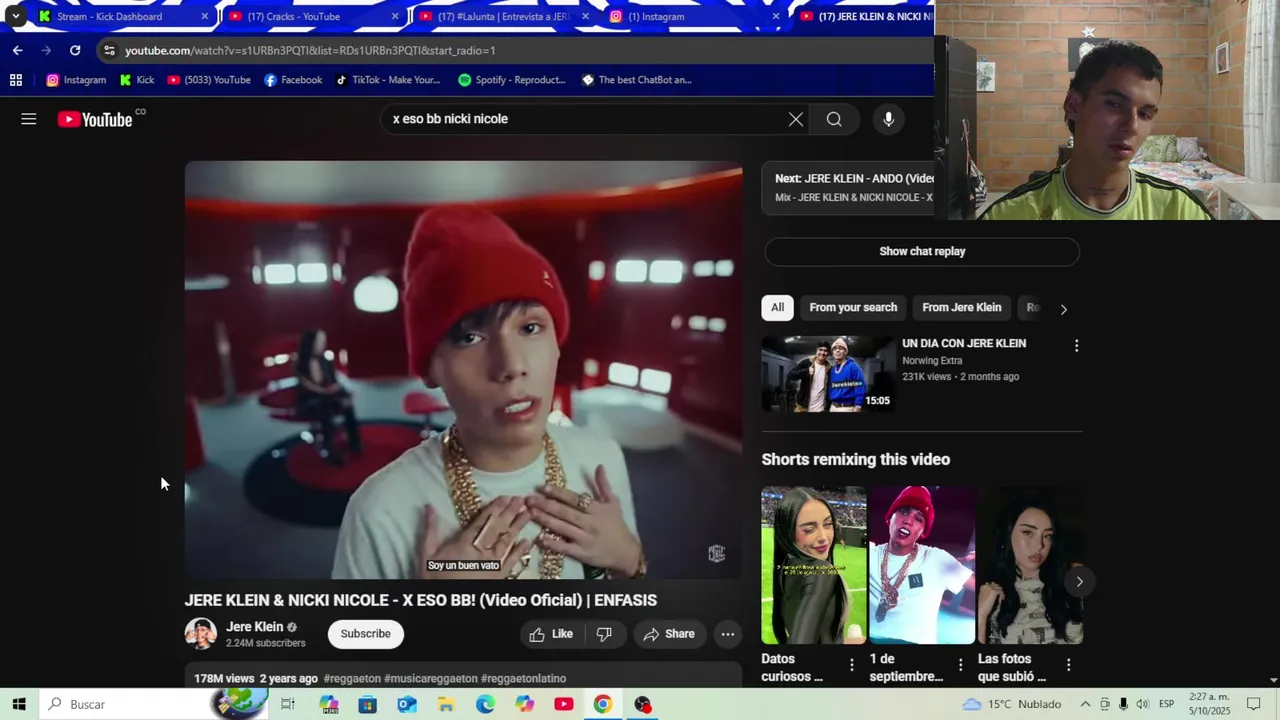Click the #musicareggaeton hashtag
Viewport: 1280px width, 720px height.
pyautogui.click(x=429, y=679)
